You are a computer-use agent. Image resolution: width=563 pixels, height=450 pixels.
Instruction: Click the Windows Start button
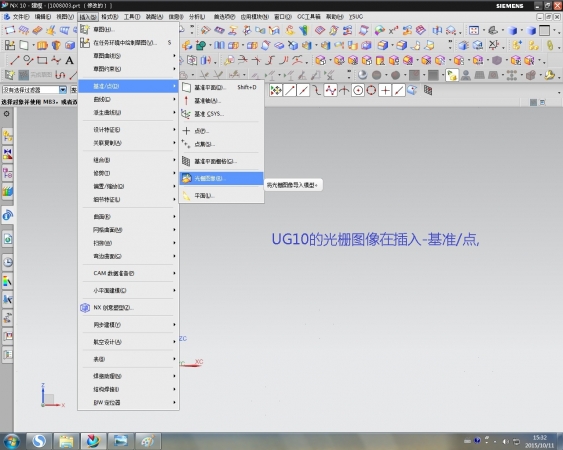click(x=11, y=441)
